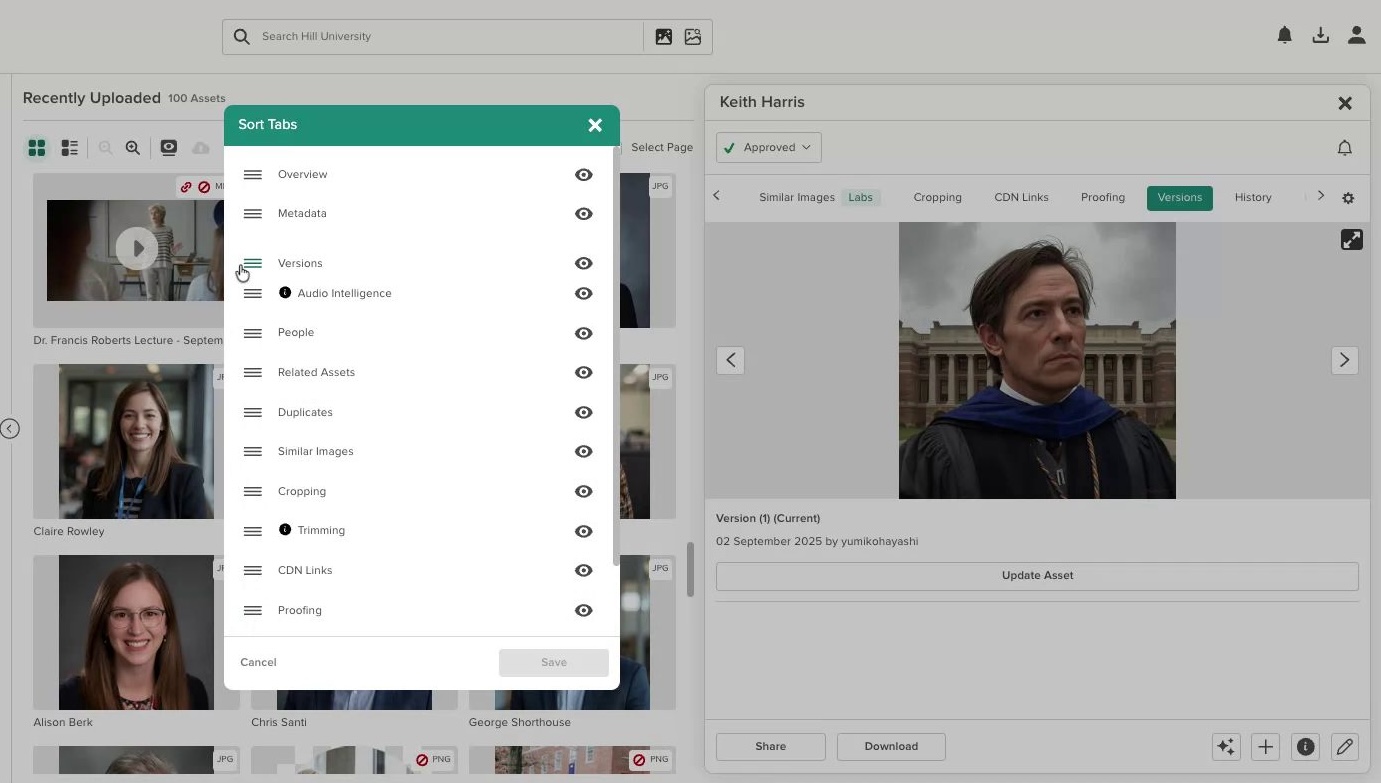Open tab settings gear icon
1381x783 pixels.
click(1348, 198)
